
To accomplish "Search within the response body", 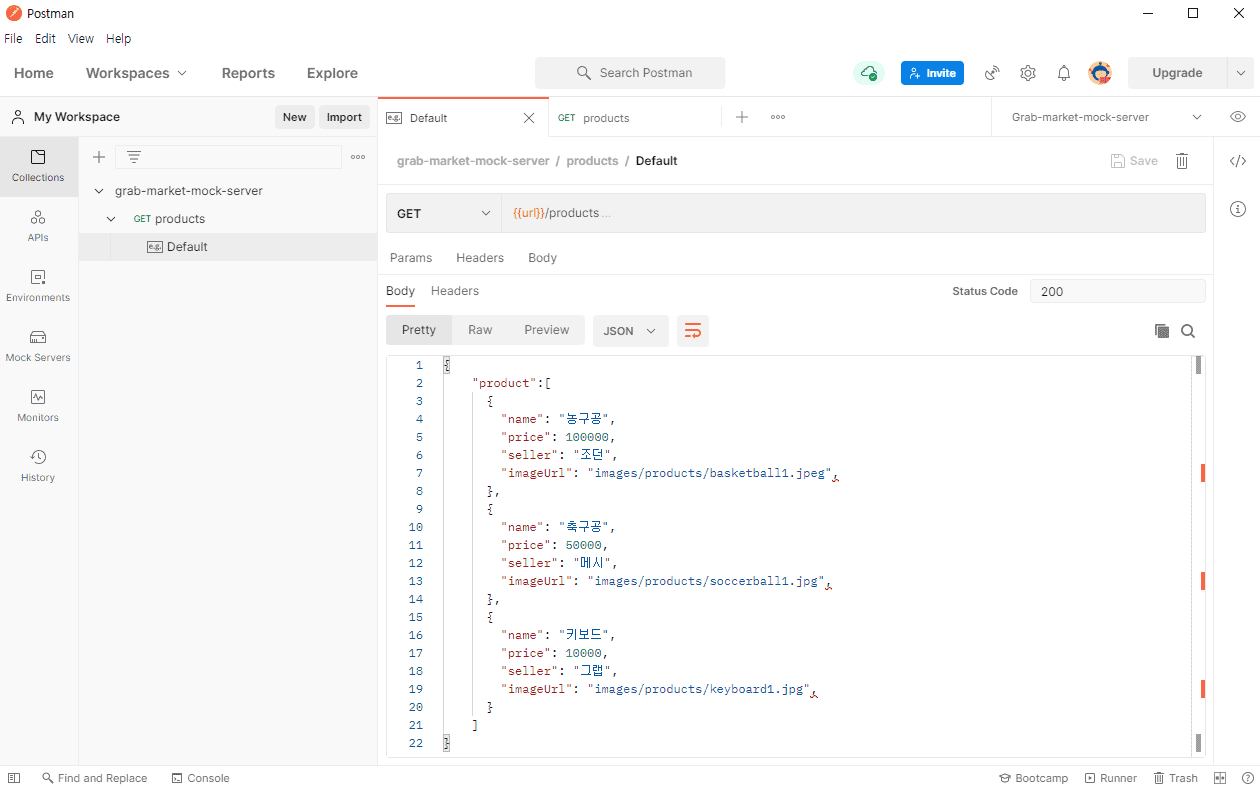I will point(1188,331).
